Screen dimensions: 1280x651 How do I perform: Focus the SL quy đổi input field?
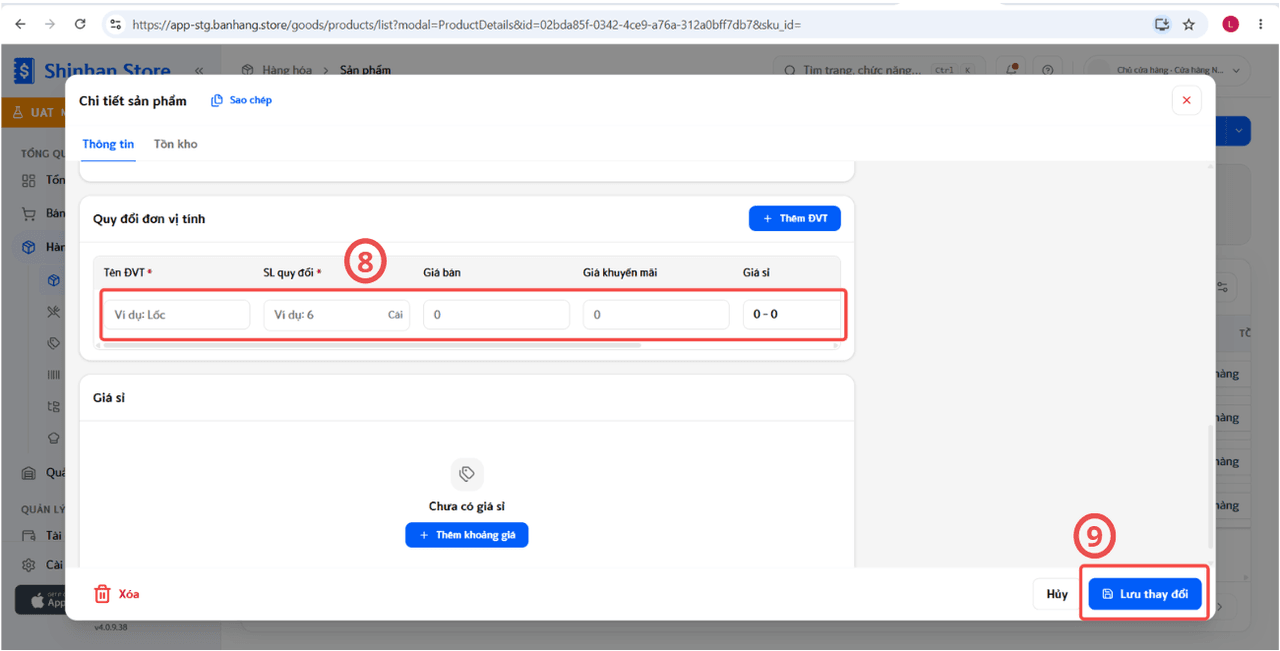pyautogui.click(x=337, y=314)
